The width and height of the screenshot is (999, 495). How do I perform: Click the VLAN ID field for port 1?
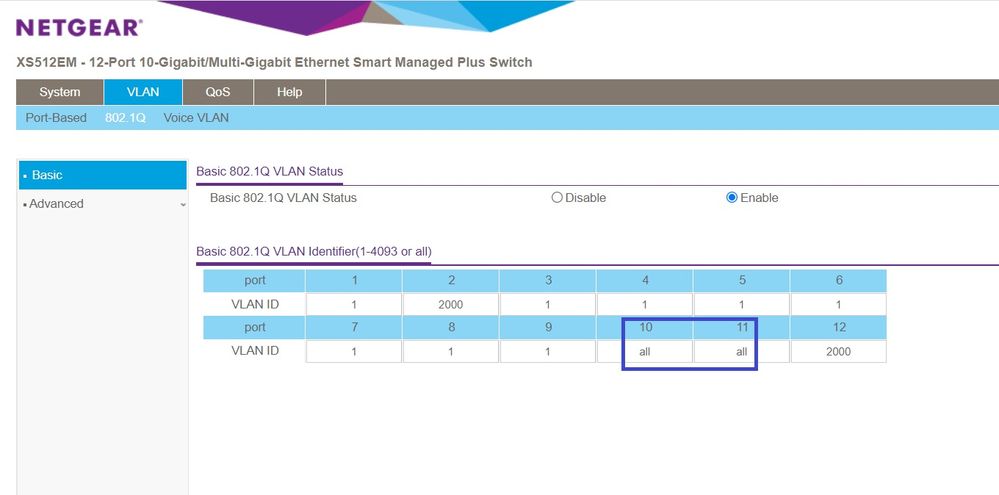click(354, 304)
